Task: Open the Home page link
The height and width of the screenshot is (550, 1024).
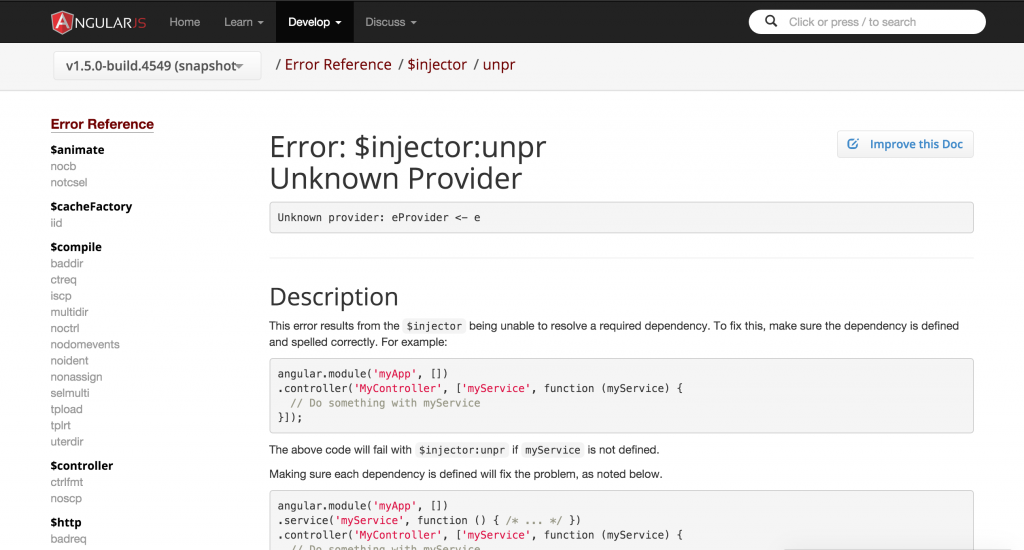Action: 185,22
